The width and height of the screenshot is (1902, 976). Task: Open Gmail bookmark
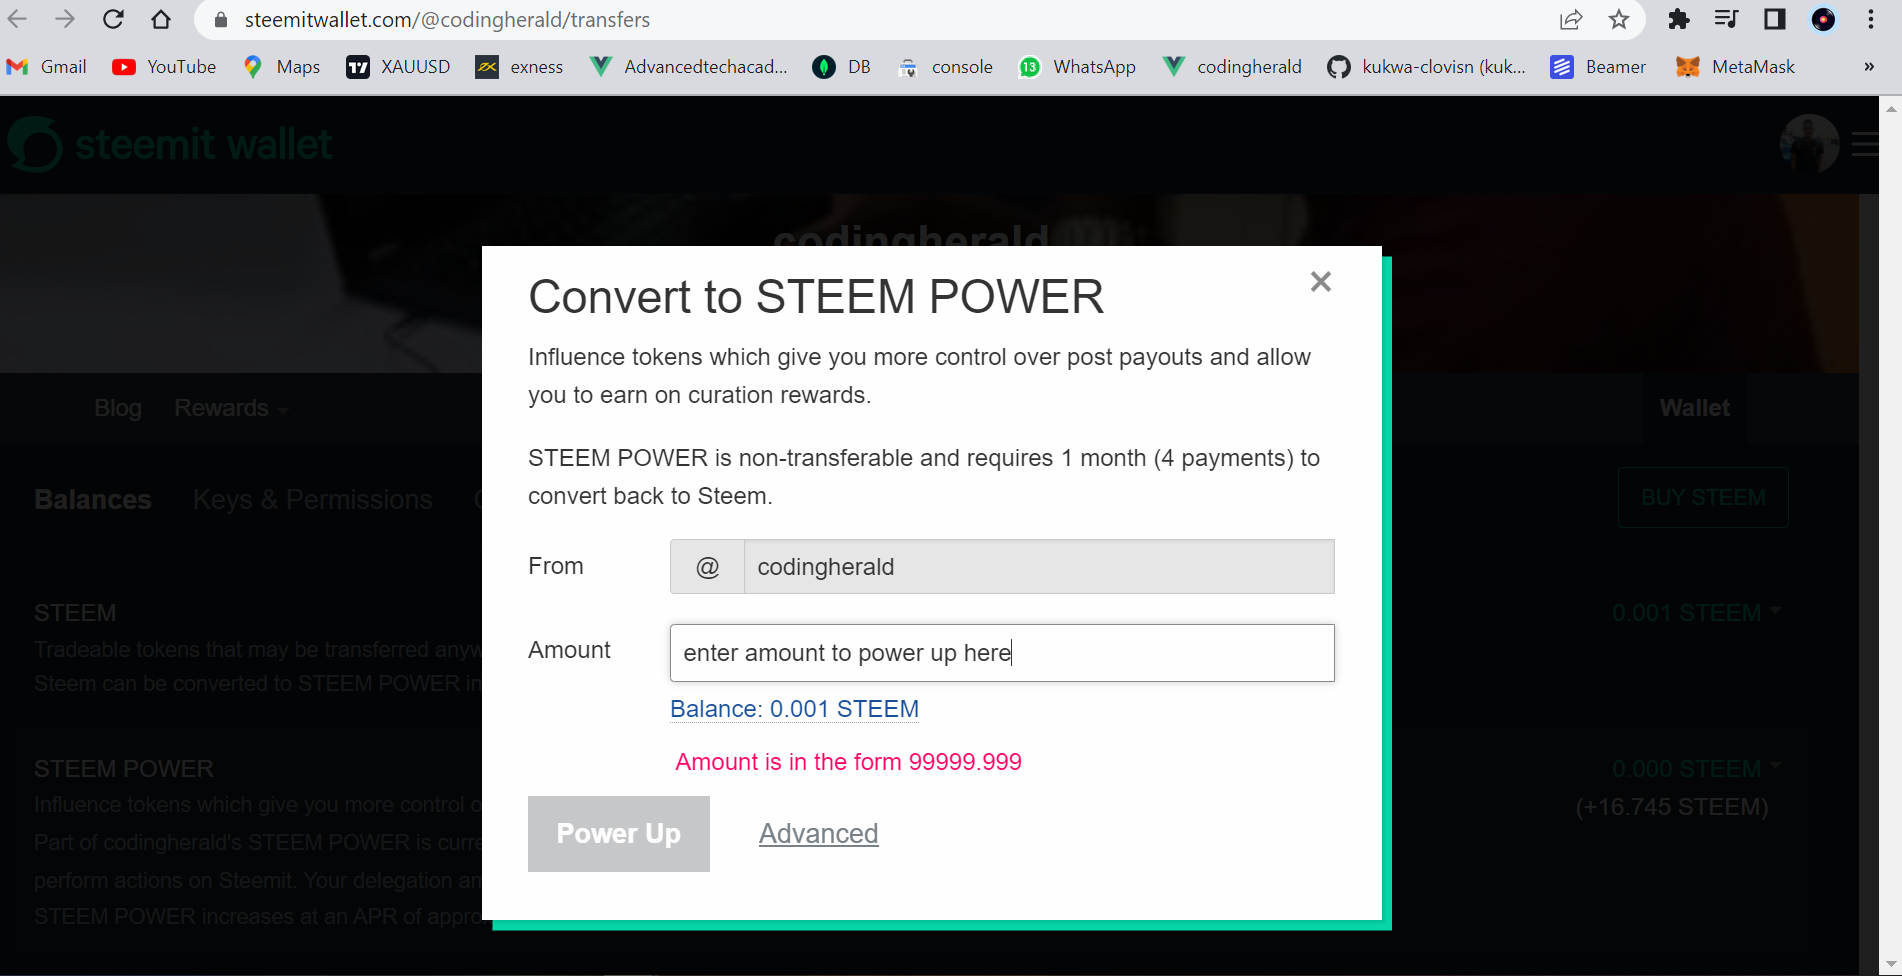47,67
